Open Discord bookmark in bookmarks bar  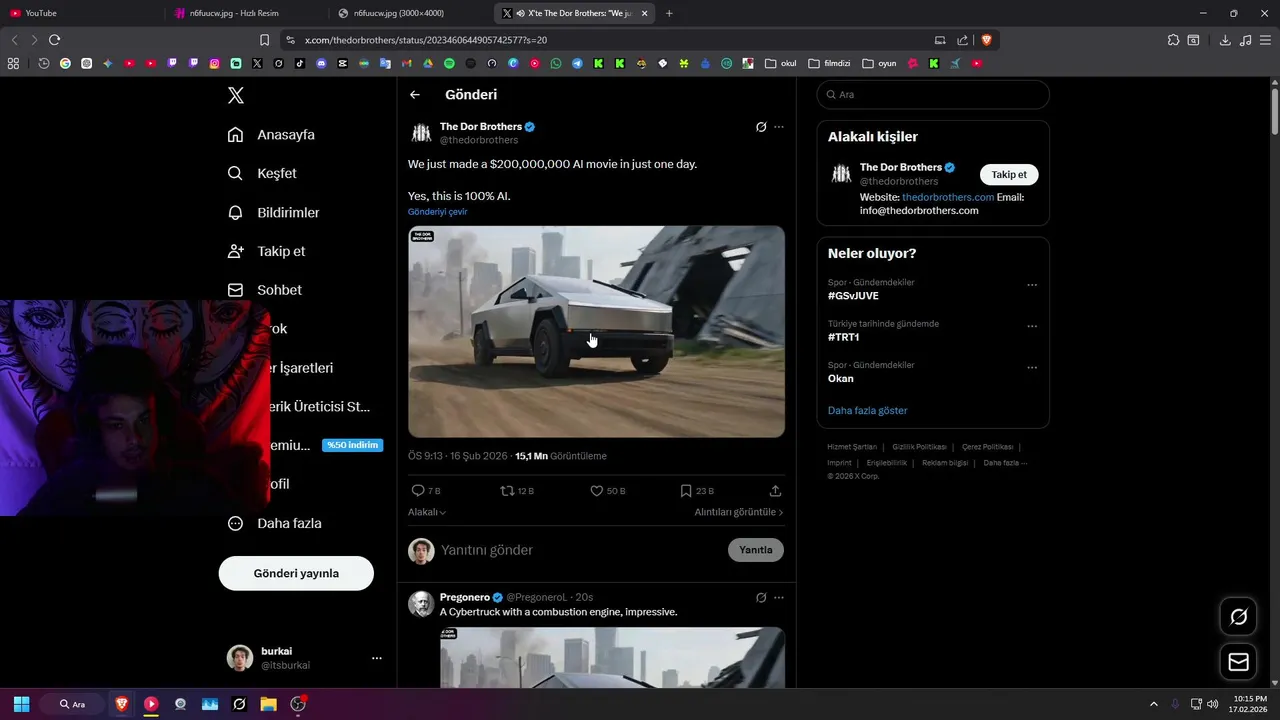point(321,63)
